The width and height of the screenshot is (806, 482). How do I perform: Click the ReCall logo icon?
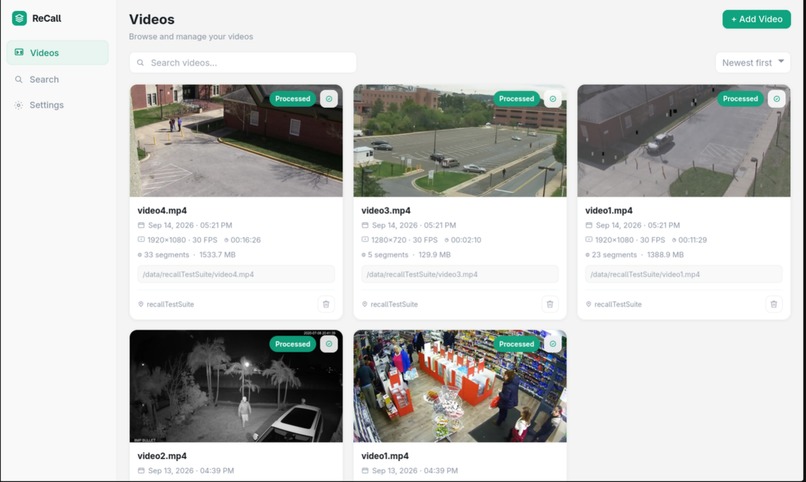coord(19,18)
